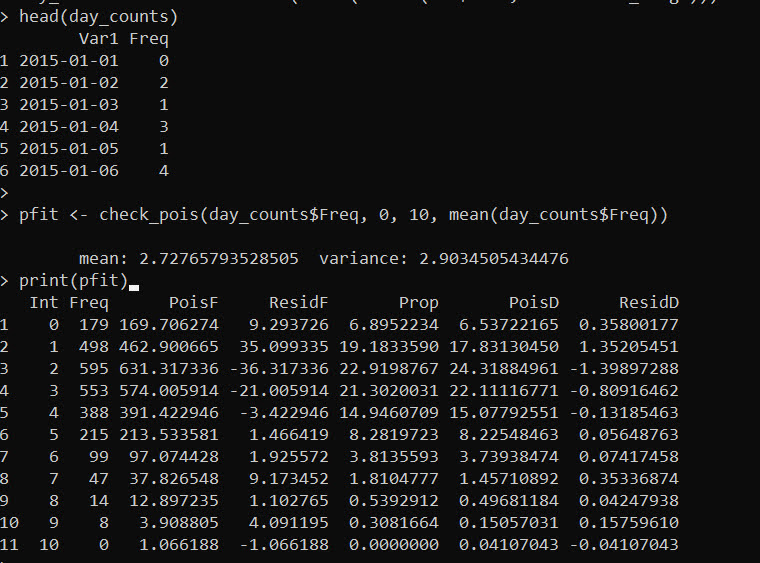Click the ResidF value 1.925572
Screen dimensions: 760x563
tap(289, 457)
